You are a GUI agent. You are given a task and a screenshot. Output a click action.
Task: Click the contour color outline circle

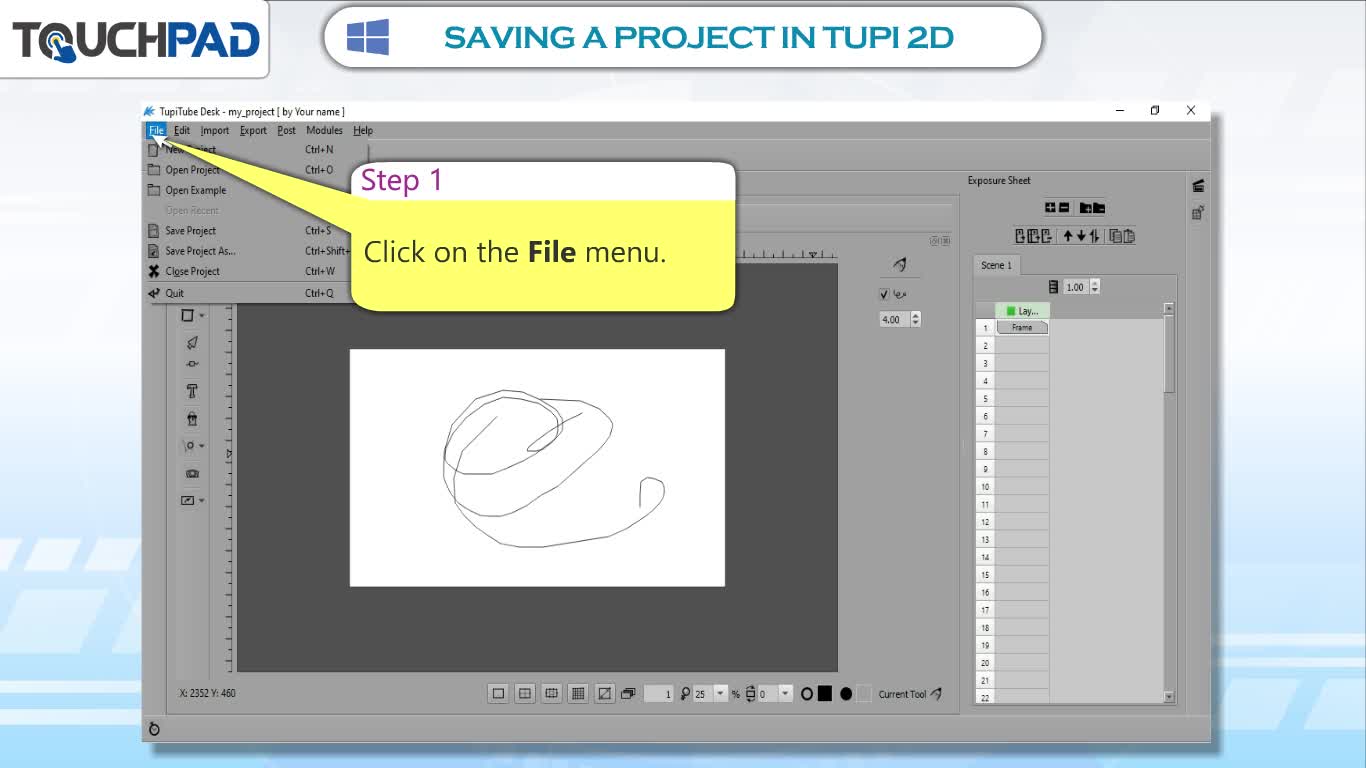(x=807, y=694)
